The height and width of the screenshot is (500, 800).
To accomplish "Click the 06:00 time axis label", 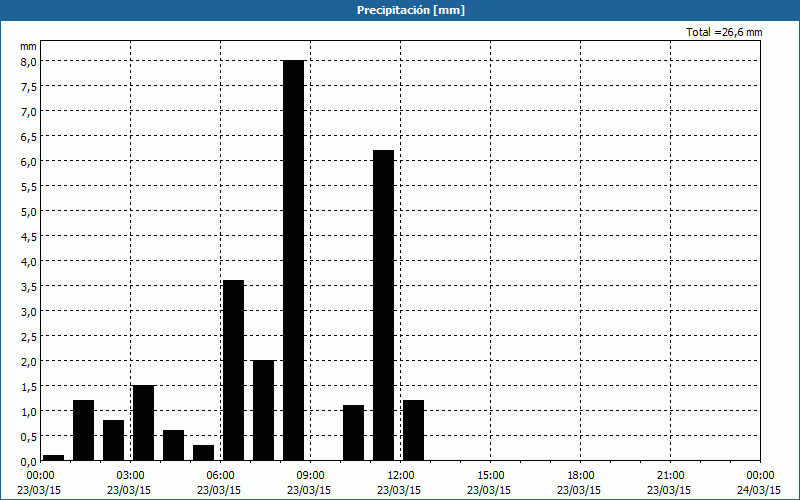I will [x=220, y=476].
